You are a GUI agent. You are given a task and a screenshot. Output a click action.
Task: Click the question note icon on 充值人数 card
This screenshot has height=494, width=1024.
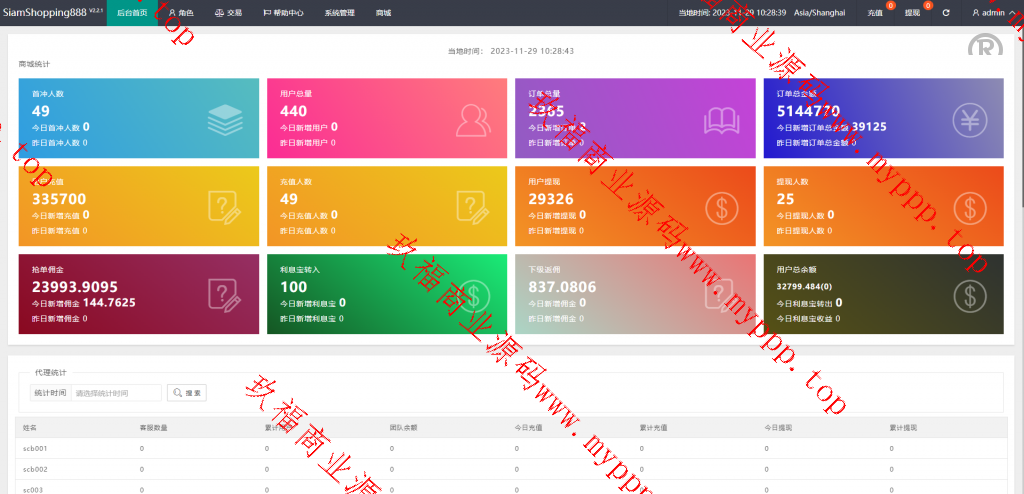coord(473,208)
